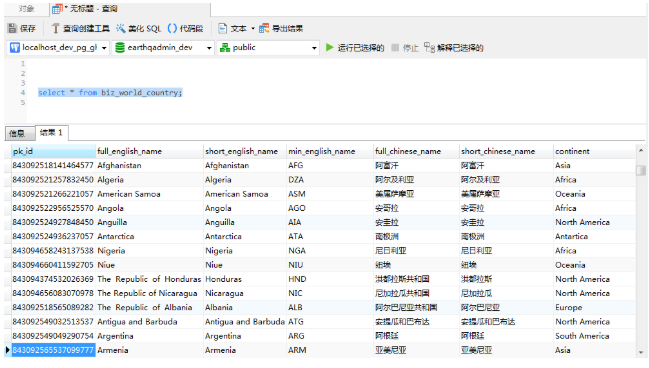Viewport: 649px width, 368px height.
Task: Click the Anguilla full_english_name cell
Action: (149, 222)
